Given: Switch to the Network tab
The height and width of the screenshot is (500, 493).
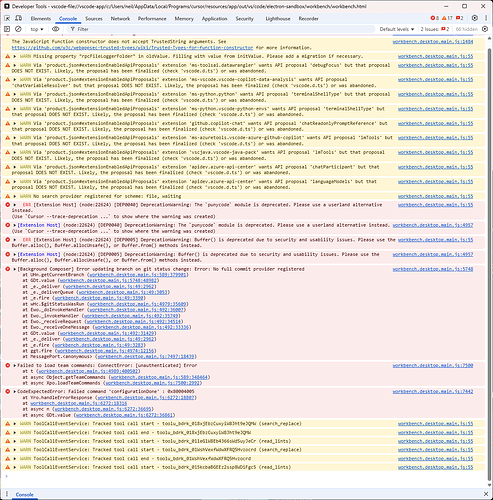Looking at the screenshot, I should (x=120, y=19).
